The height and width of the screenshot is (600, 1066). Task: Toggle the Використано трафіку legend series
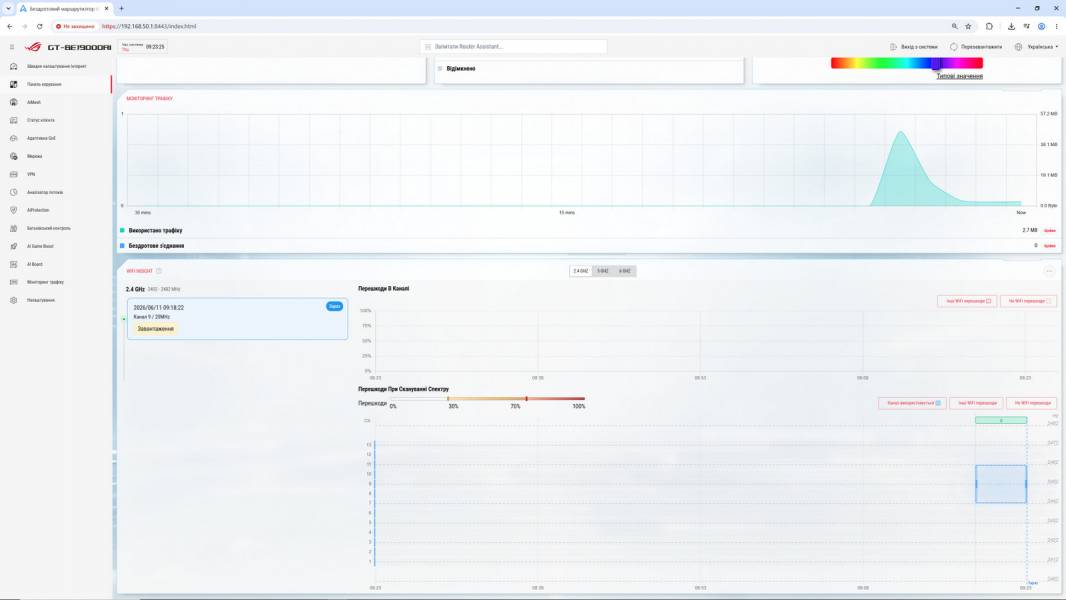click(122, 230)
